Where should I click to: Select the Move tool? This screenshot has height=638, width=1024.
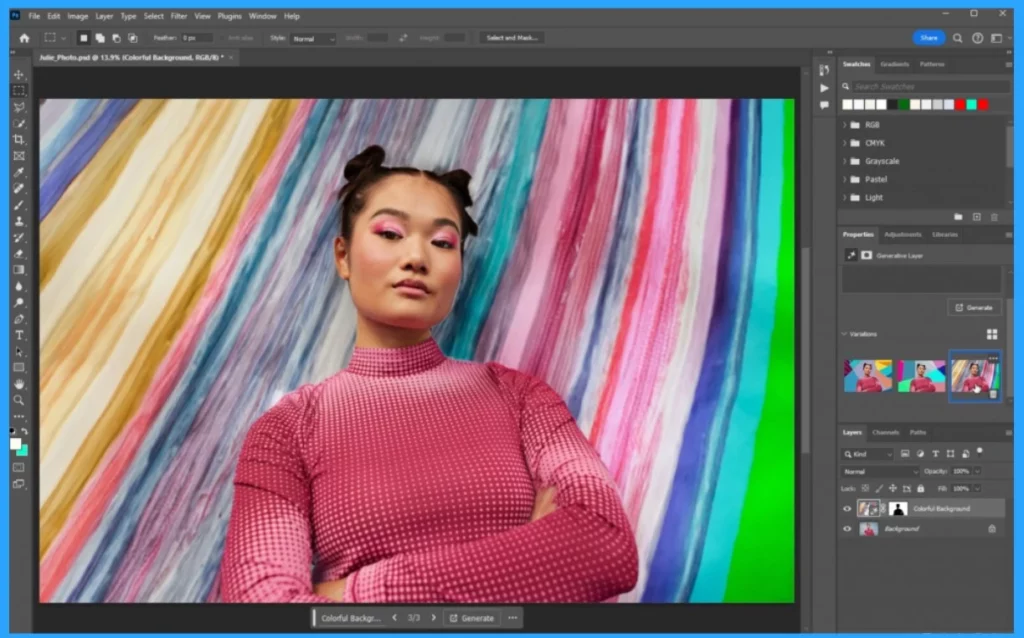click(19, 74)
